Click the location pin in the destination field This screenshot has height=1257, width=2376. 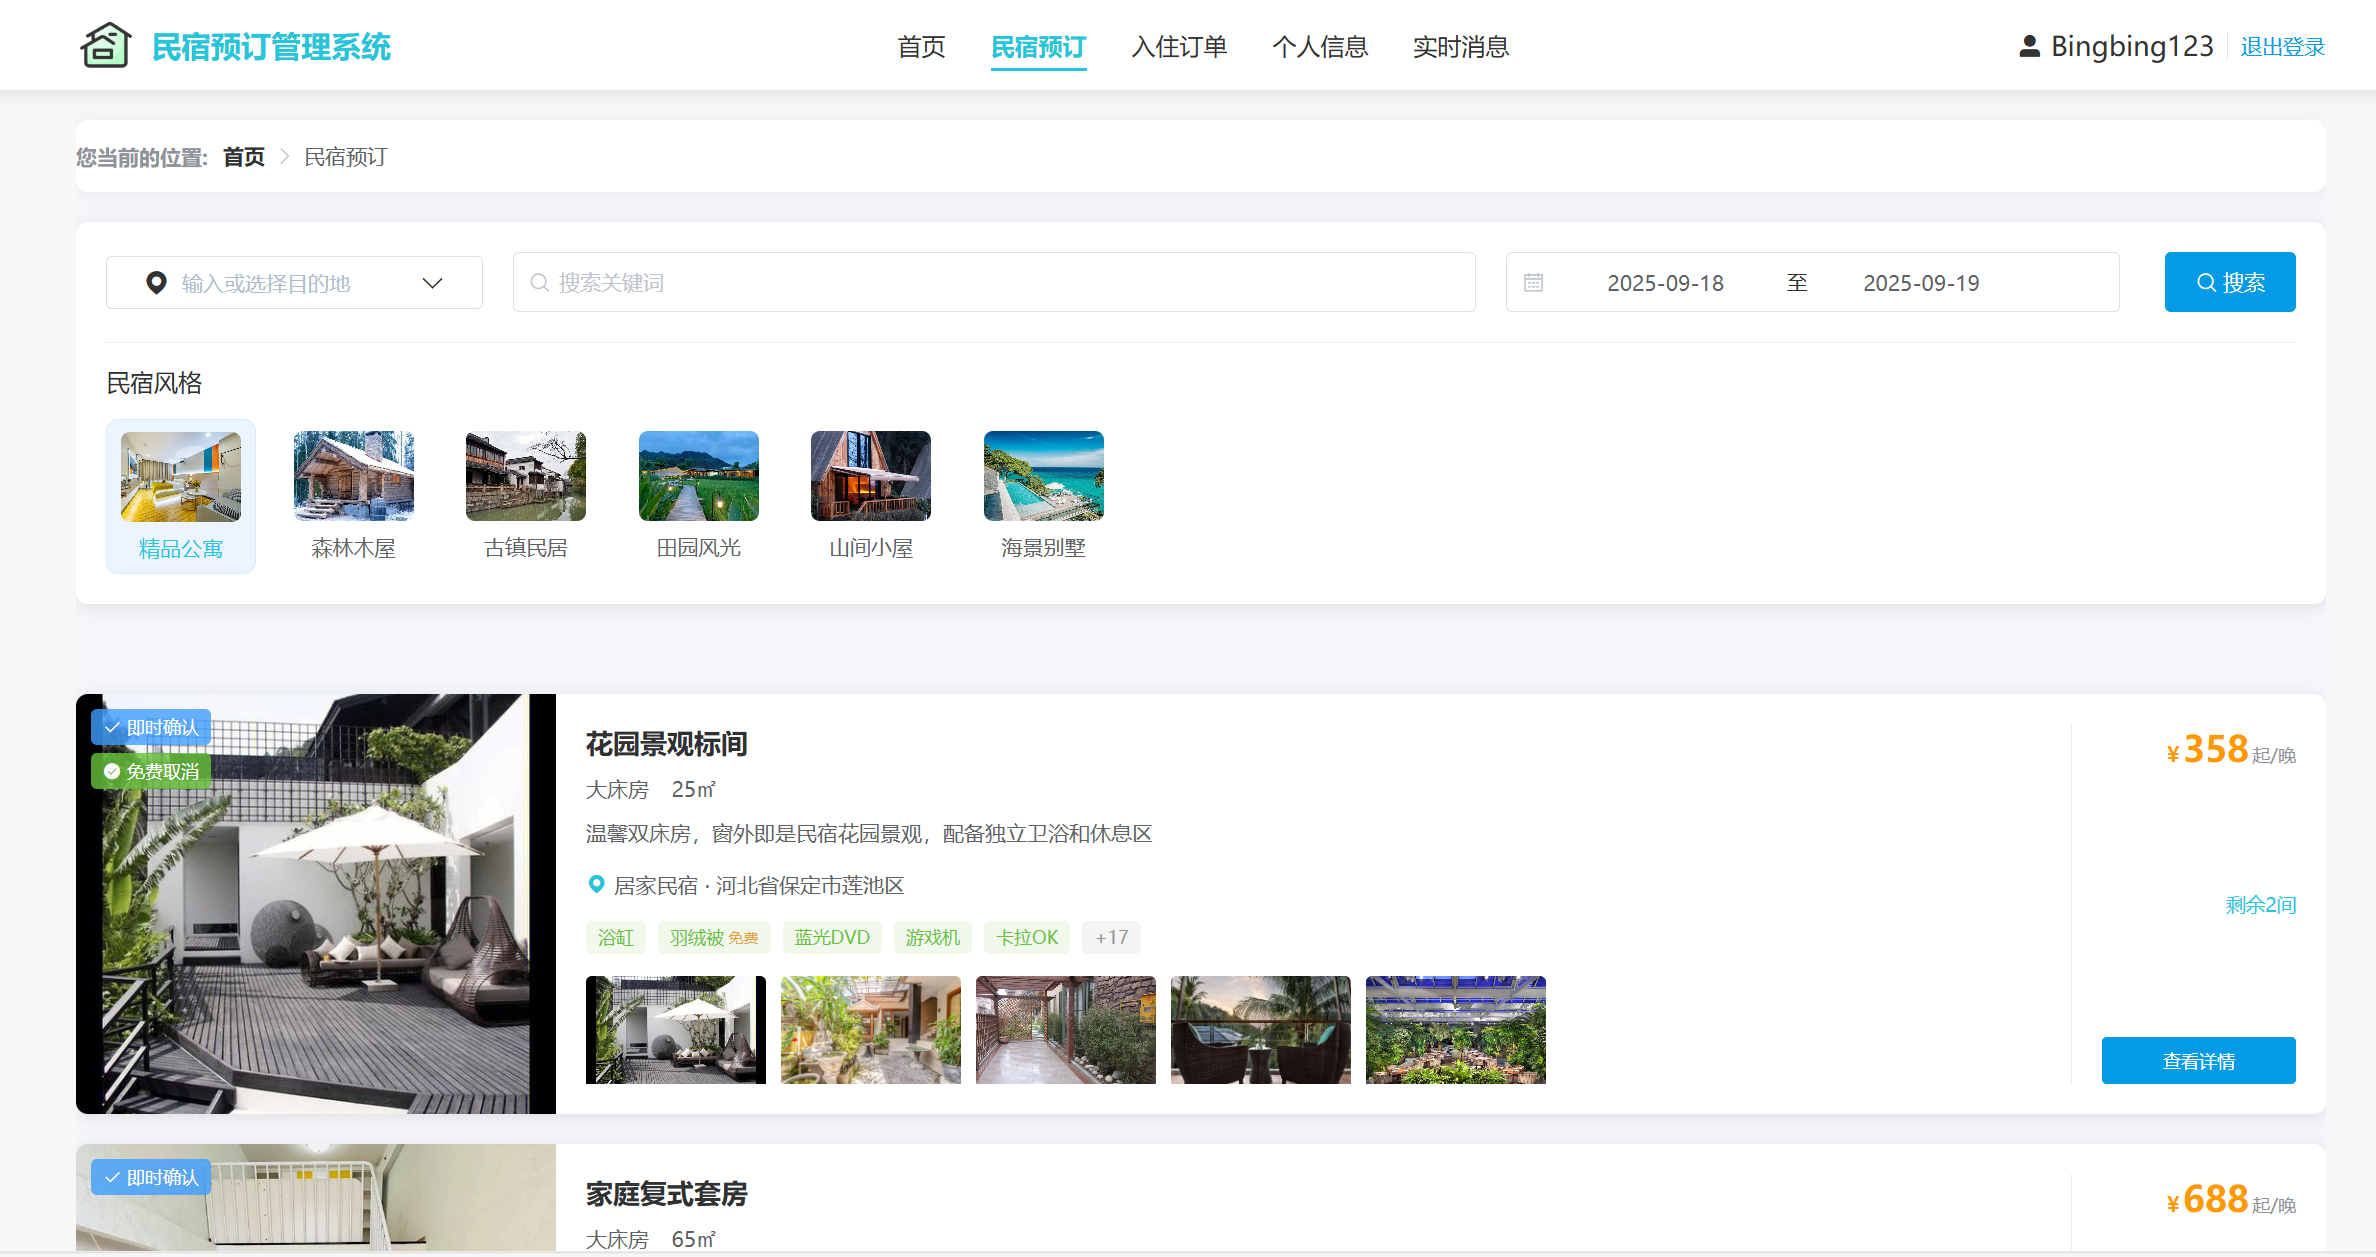pos(156,283)
